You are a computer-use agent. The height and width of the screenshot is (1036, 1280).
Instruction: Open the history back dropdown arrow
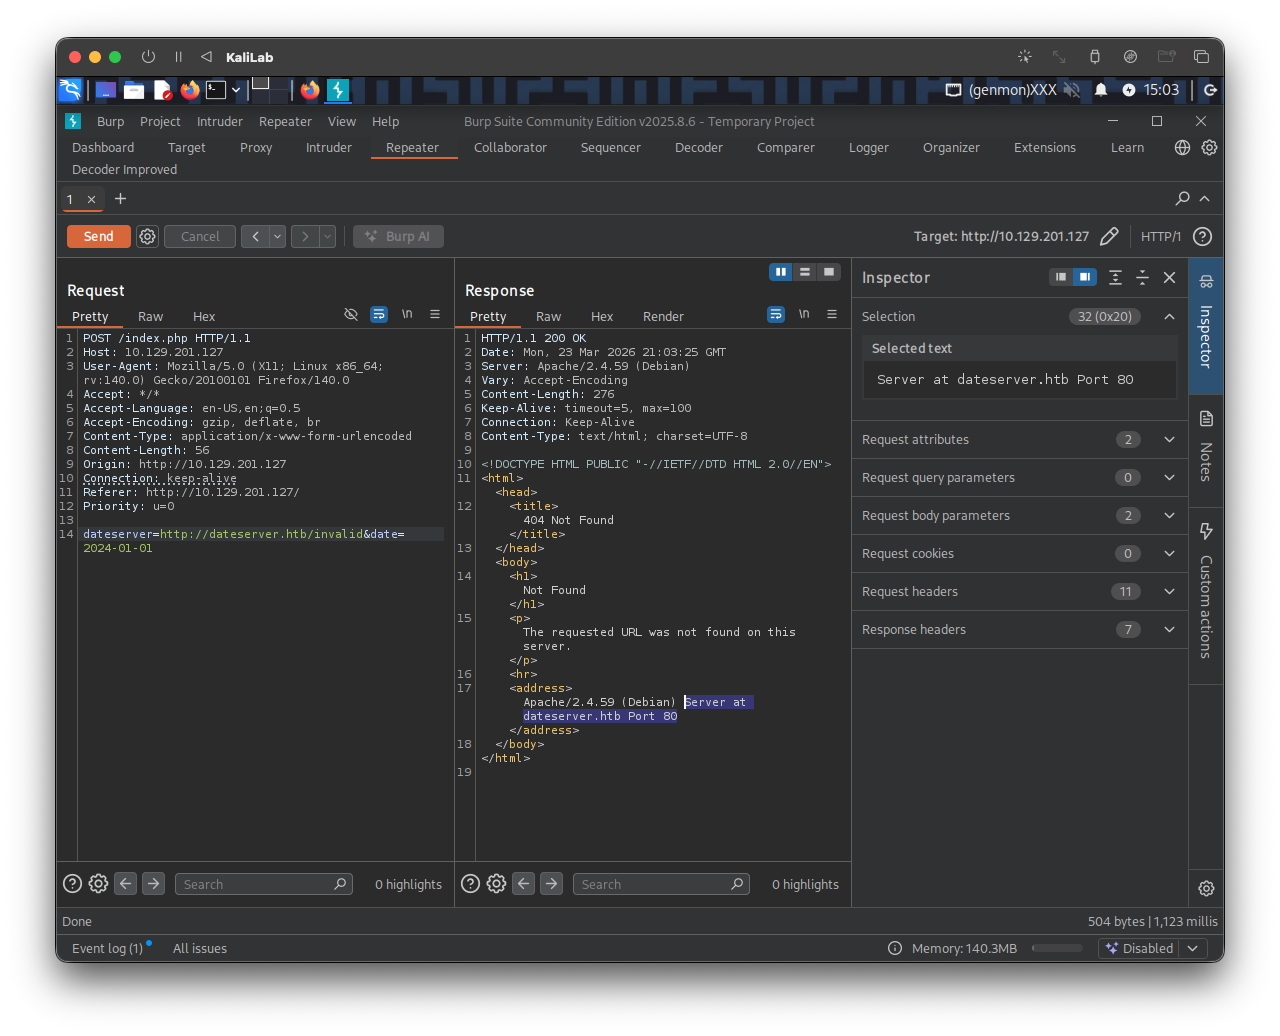click(x=278, y=237)
